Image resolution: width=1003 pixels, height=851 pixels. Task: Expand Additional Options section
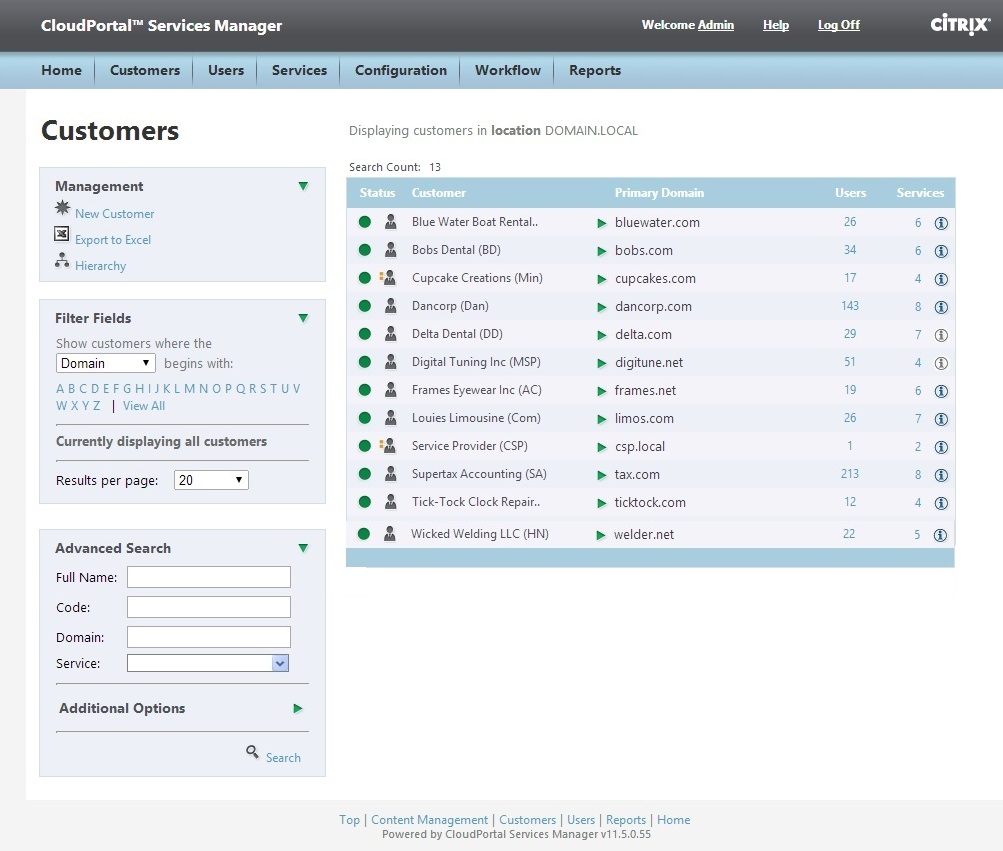click(x=298, y=708)
